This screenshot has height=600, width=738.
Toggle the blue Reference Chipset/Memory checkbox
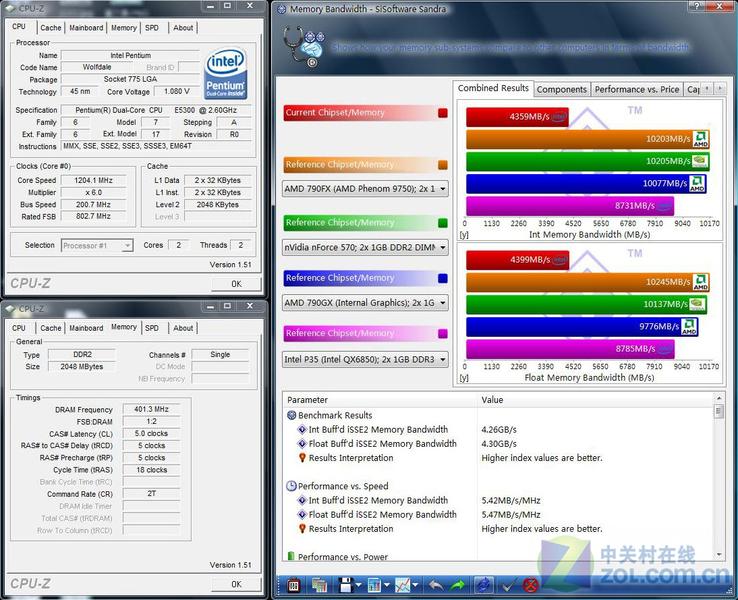point(442,278)
